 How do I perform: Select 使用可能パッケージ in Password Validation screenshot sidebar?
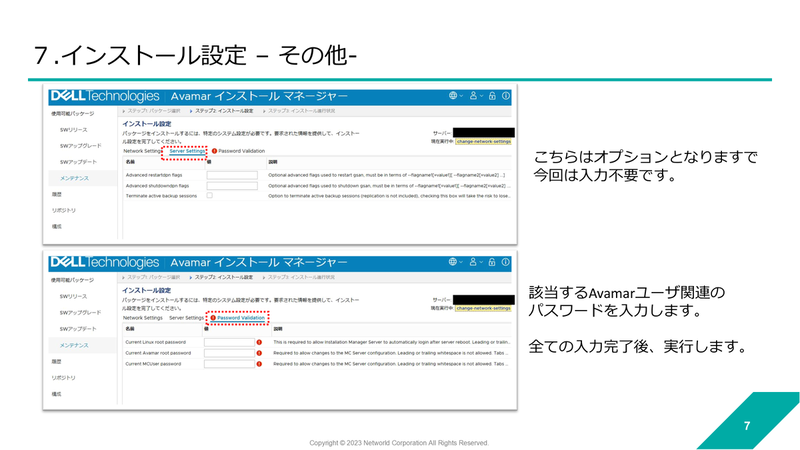pos(72,280)
